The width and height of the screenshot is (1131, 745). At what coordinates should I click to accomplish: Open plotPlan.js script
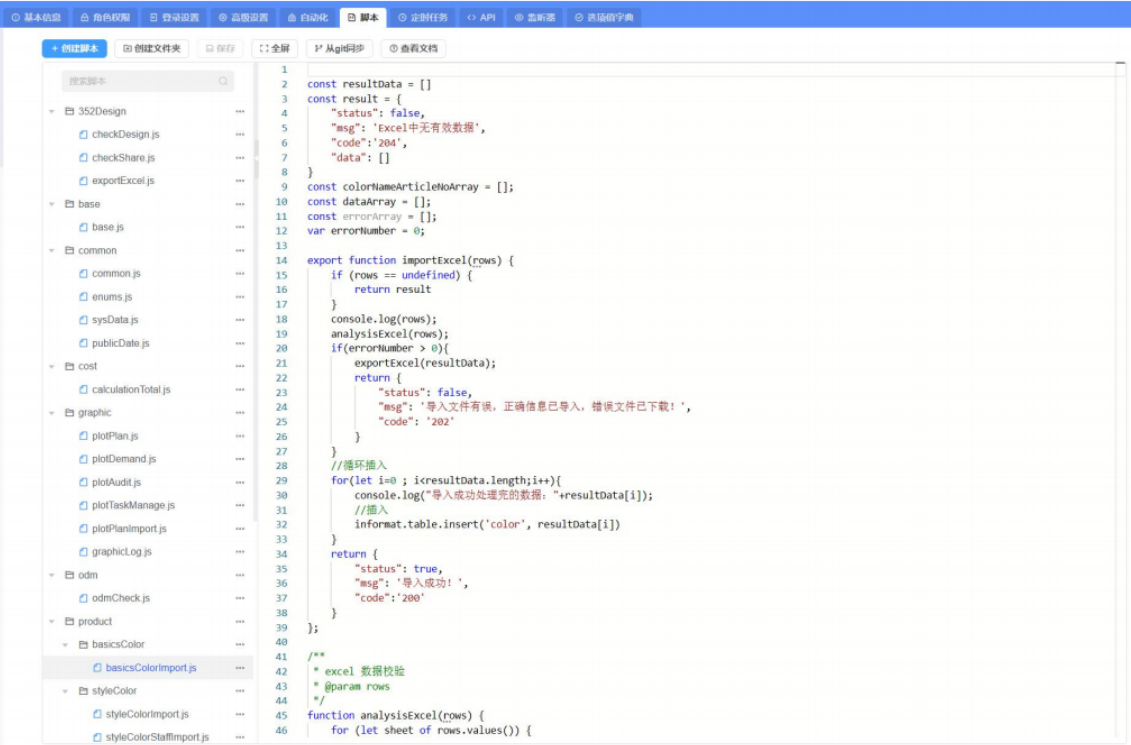click(x=115, y=436)
